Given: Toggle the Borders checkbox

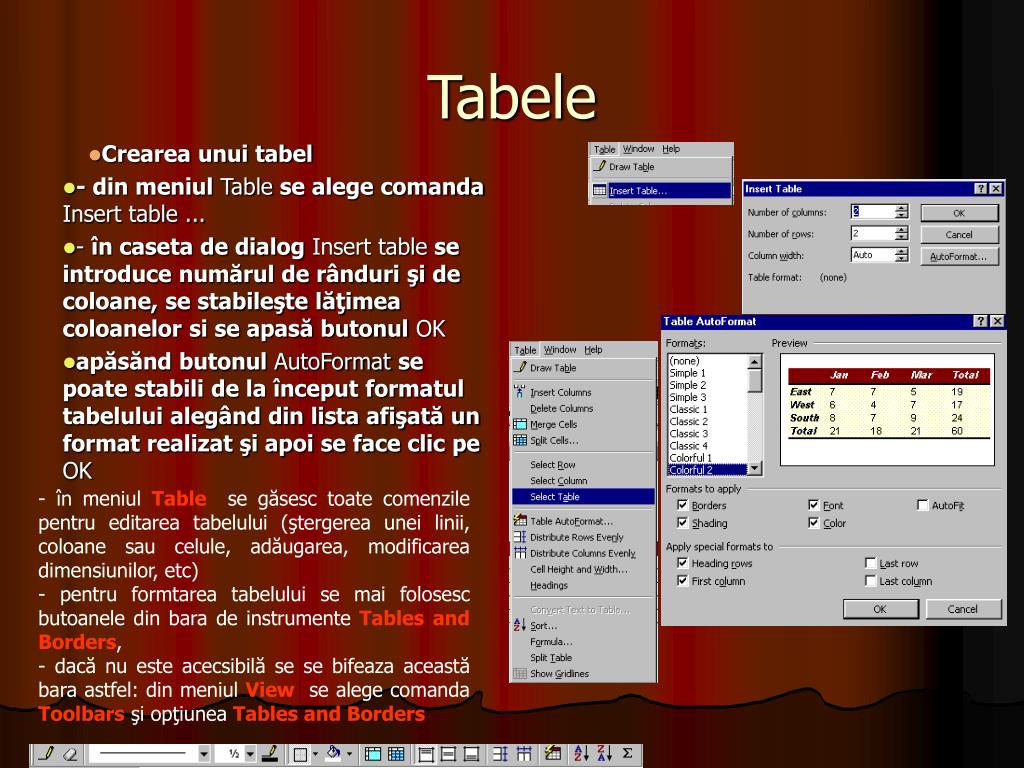Looking at the screenshot, I should coord(682,505).
